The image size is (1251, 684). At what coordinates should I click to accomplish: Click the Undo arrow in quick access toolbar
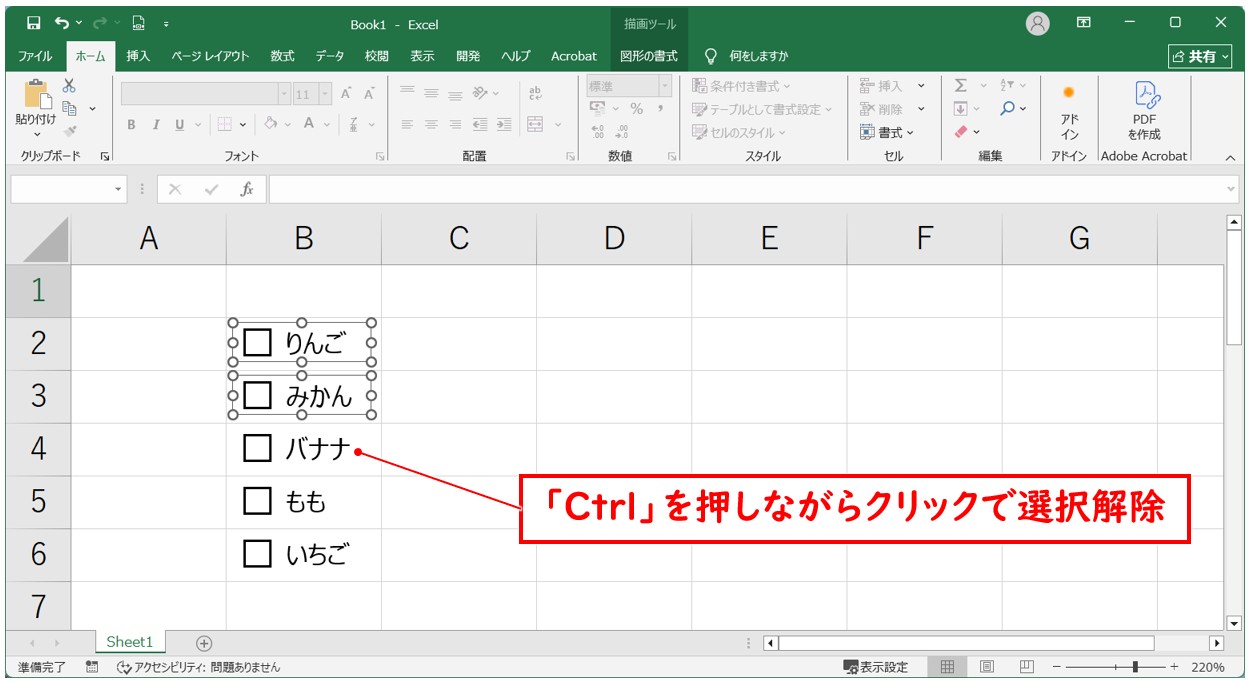pos(63,23)
